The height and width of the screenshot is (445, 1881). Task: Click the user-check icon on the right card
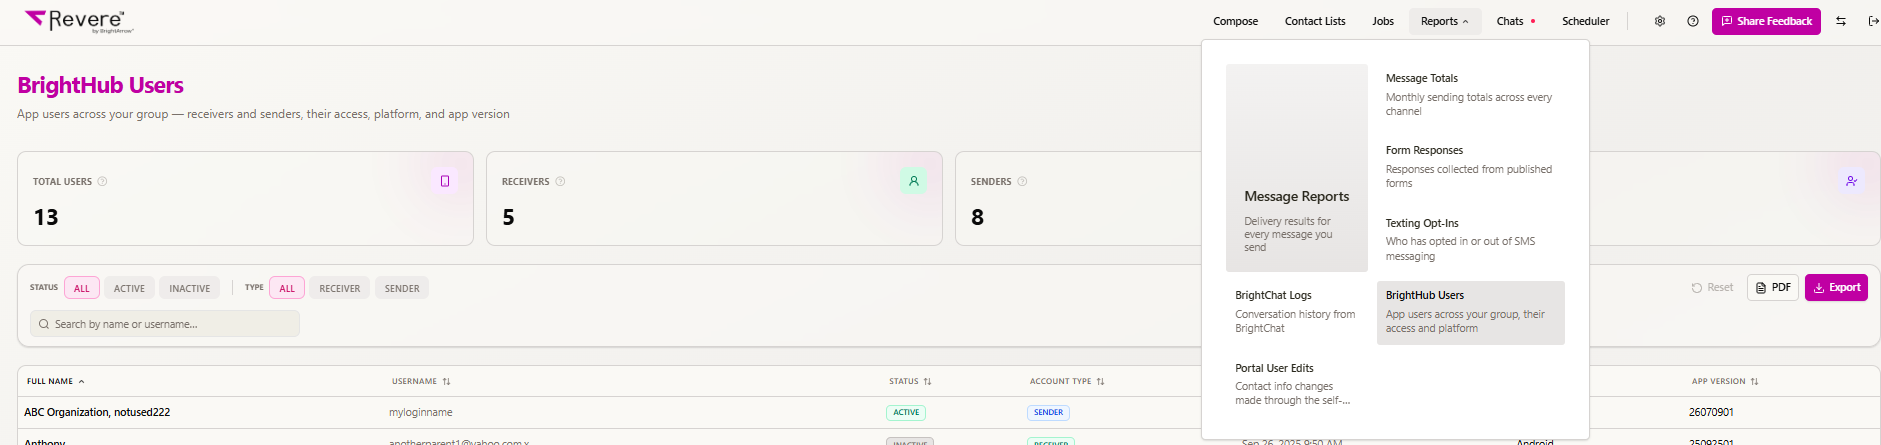[1851, 181]
